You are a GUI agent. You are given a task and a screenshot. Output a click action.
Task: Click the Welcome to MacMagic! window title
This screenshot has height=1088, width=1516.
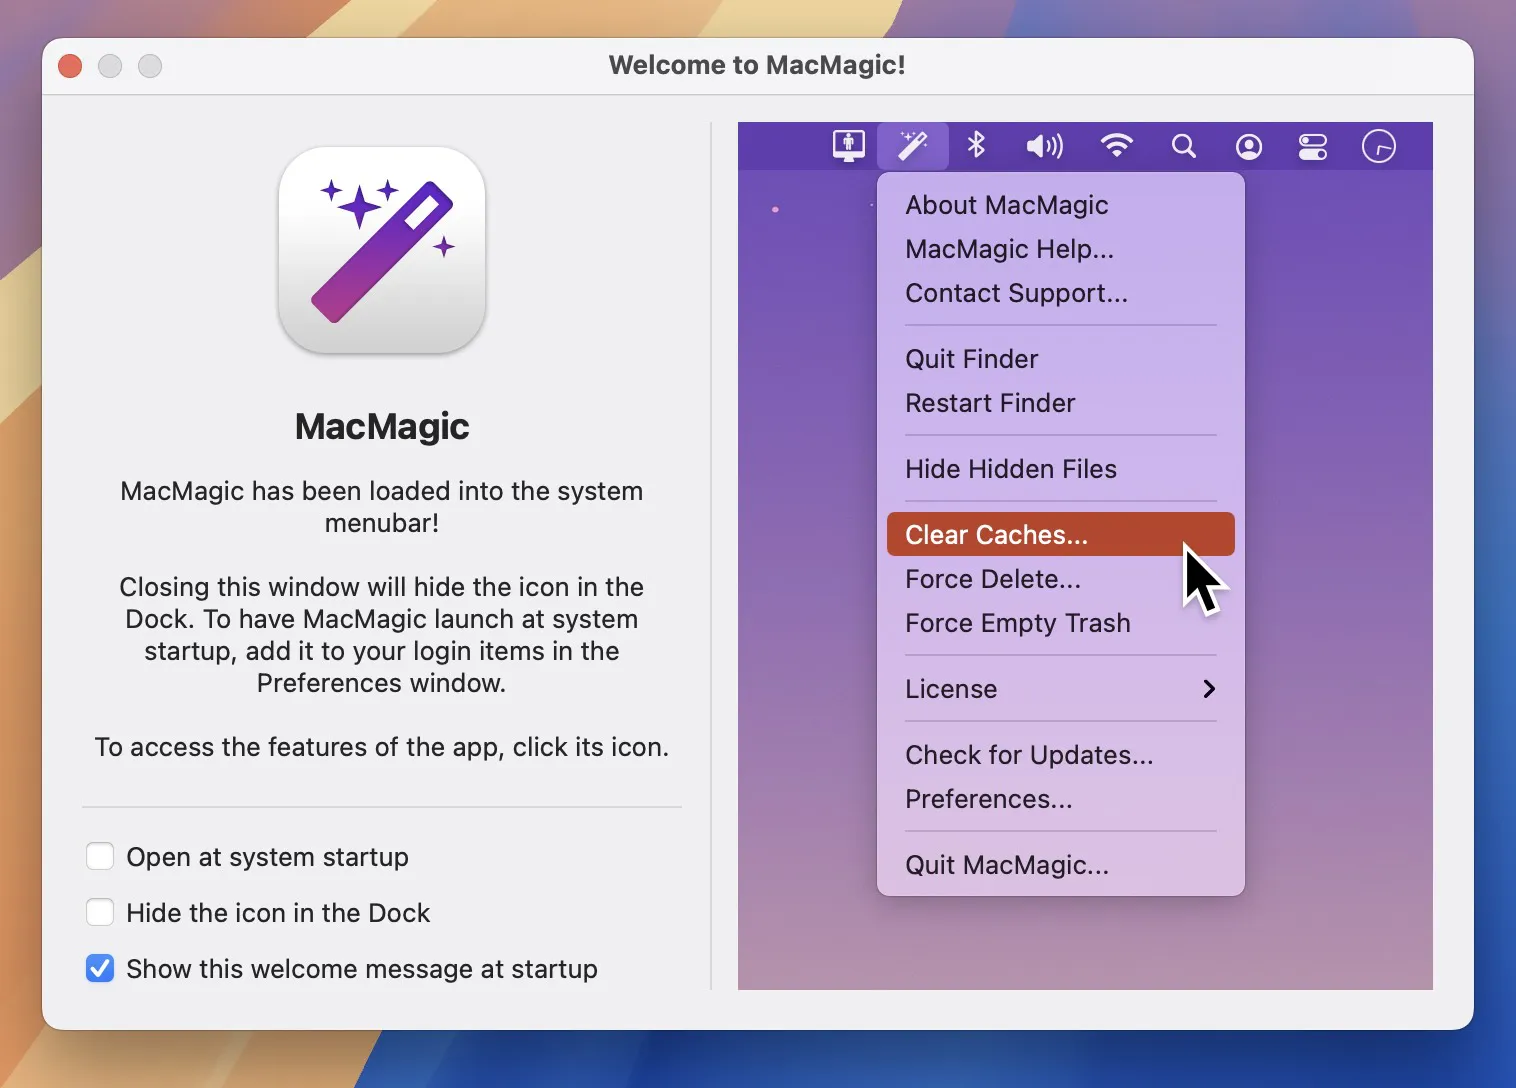click(x=757, y=65)
